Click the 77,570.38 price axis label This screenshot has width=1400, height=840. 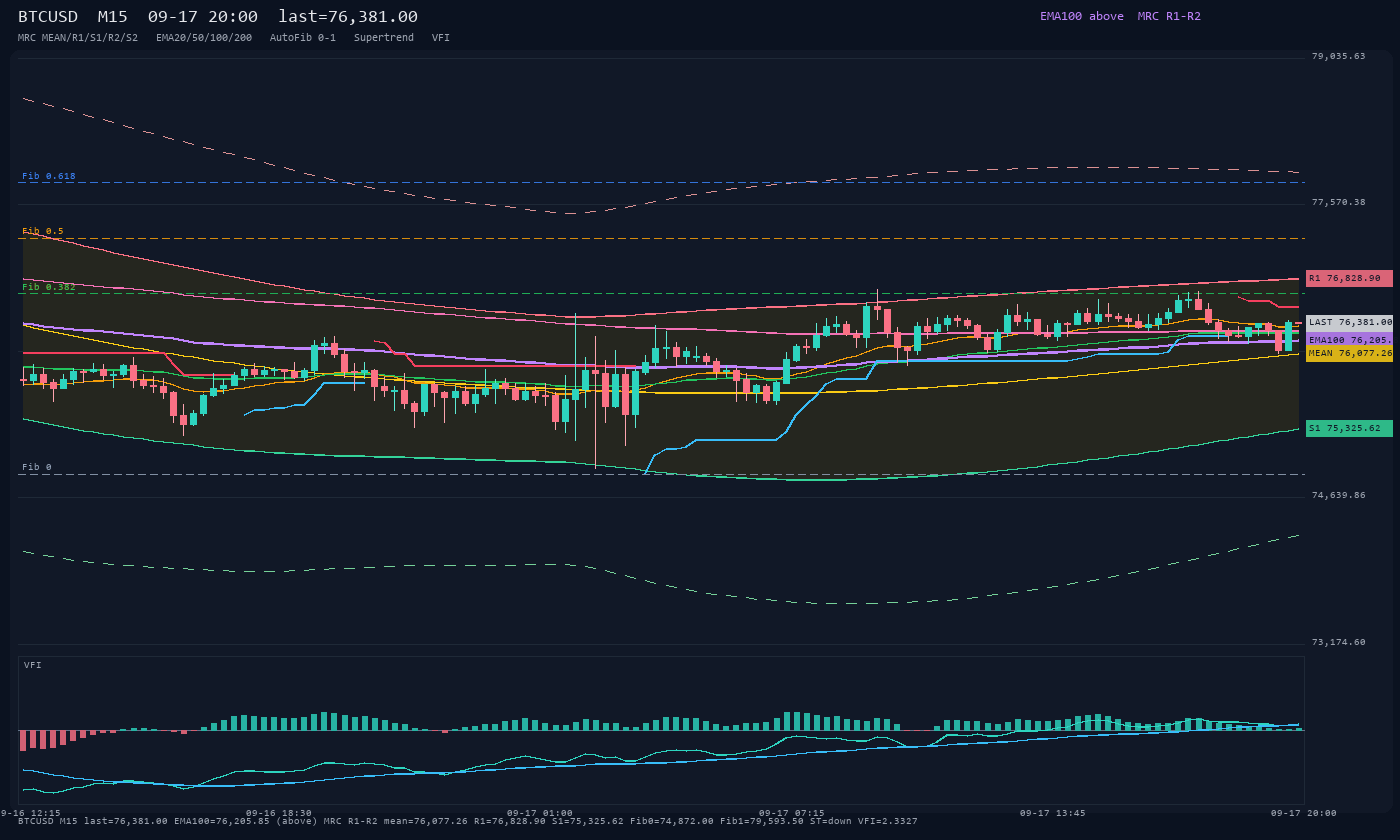pos(1338,202)
